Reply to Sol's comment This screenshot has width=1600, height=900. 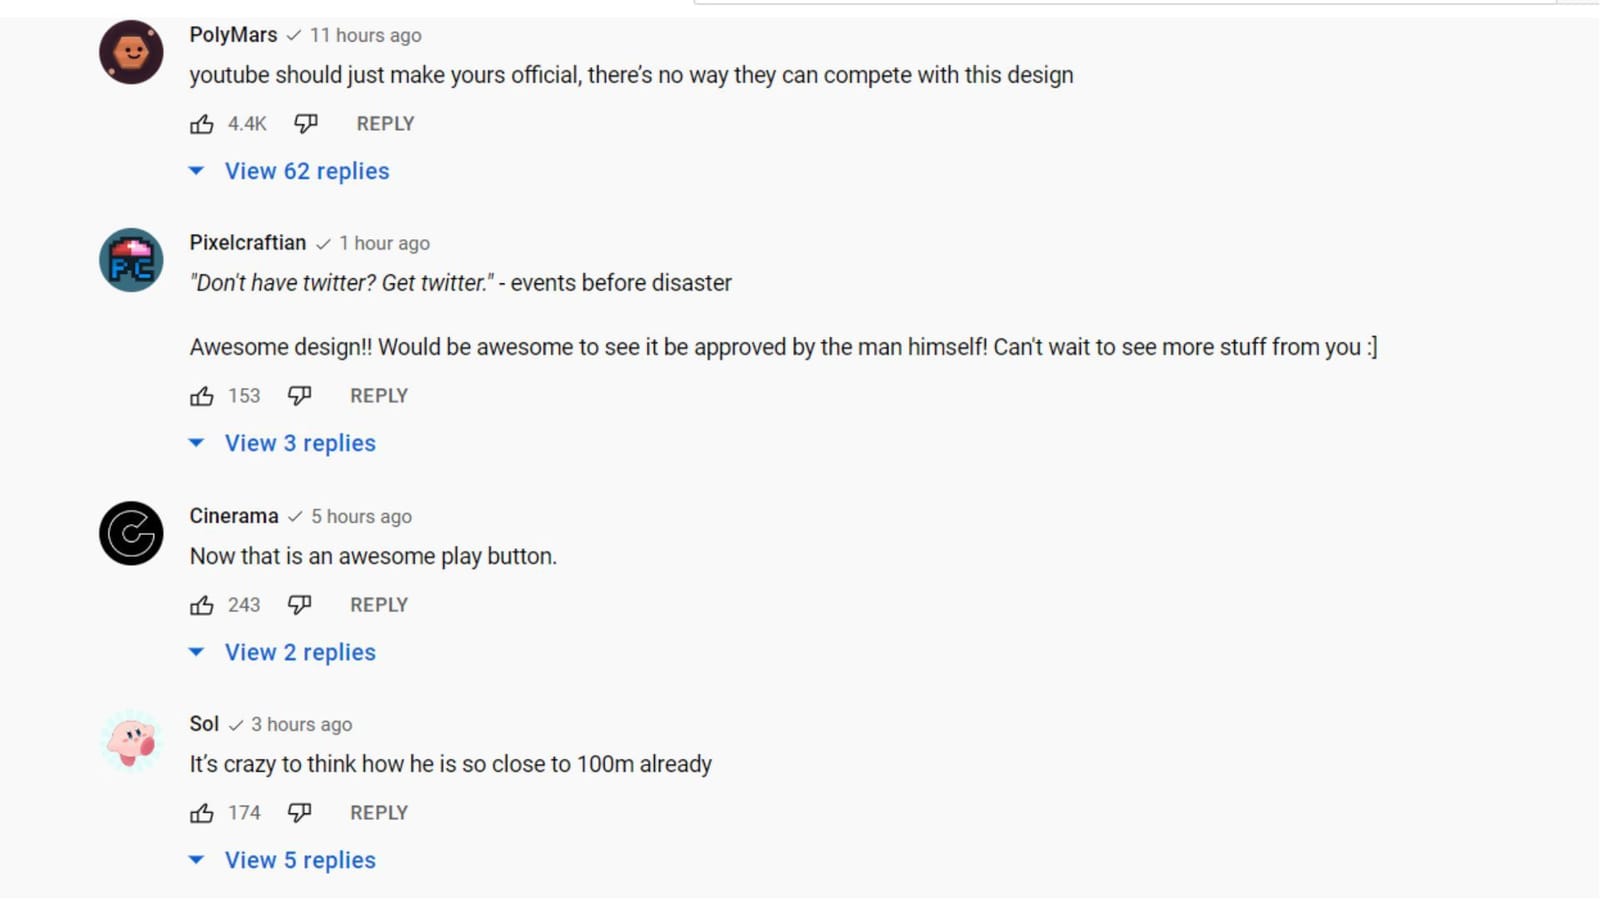379,813
